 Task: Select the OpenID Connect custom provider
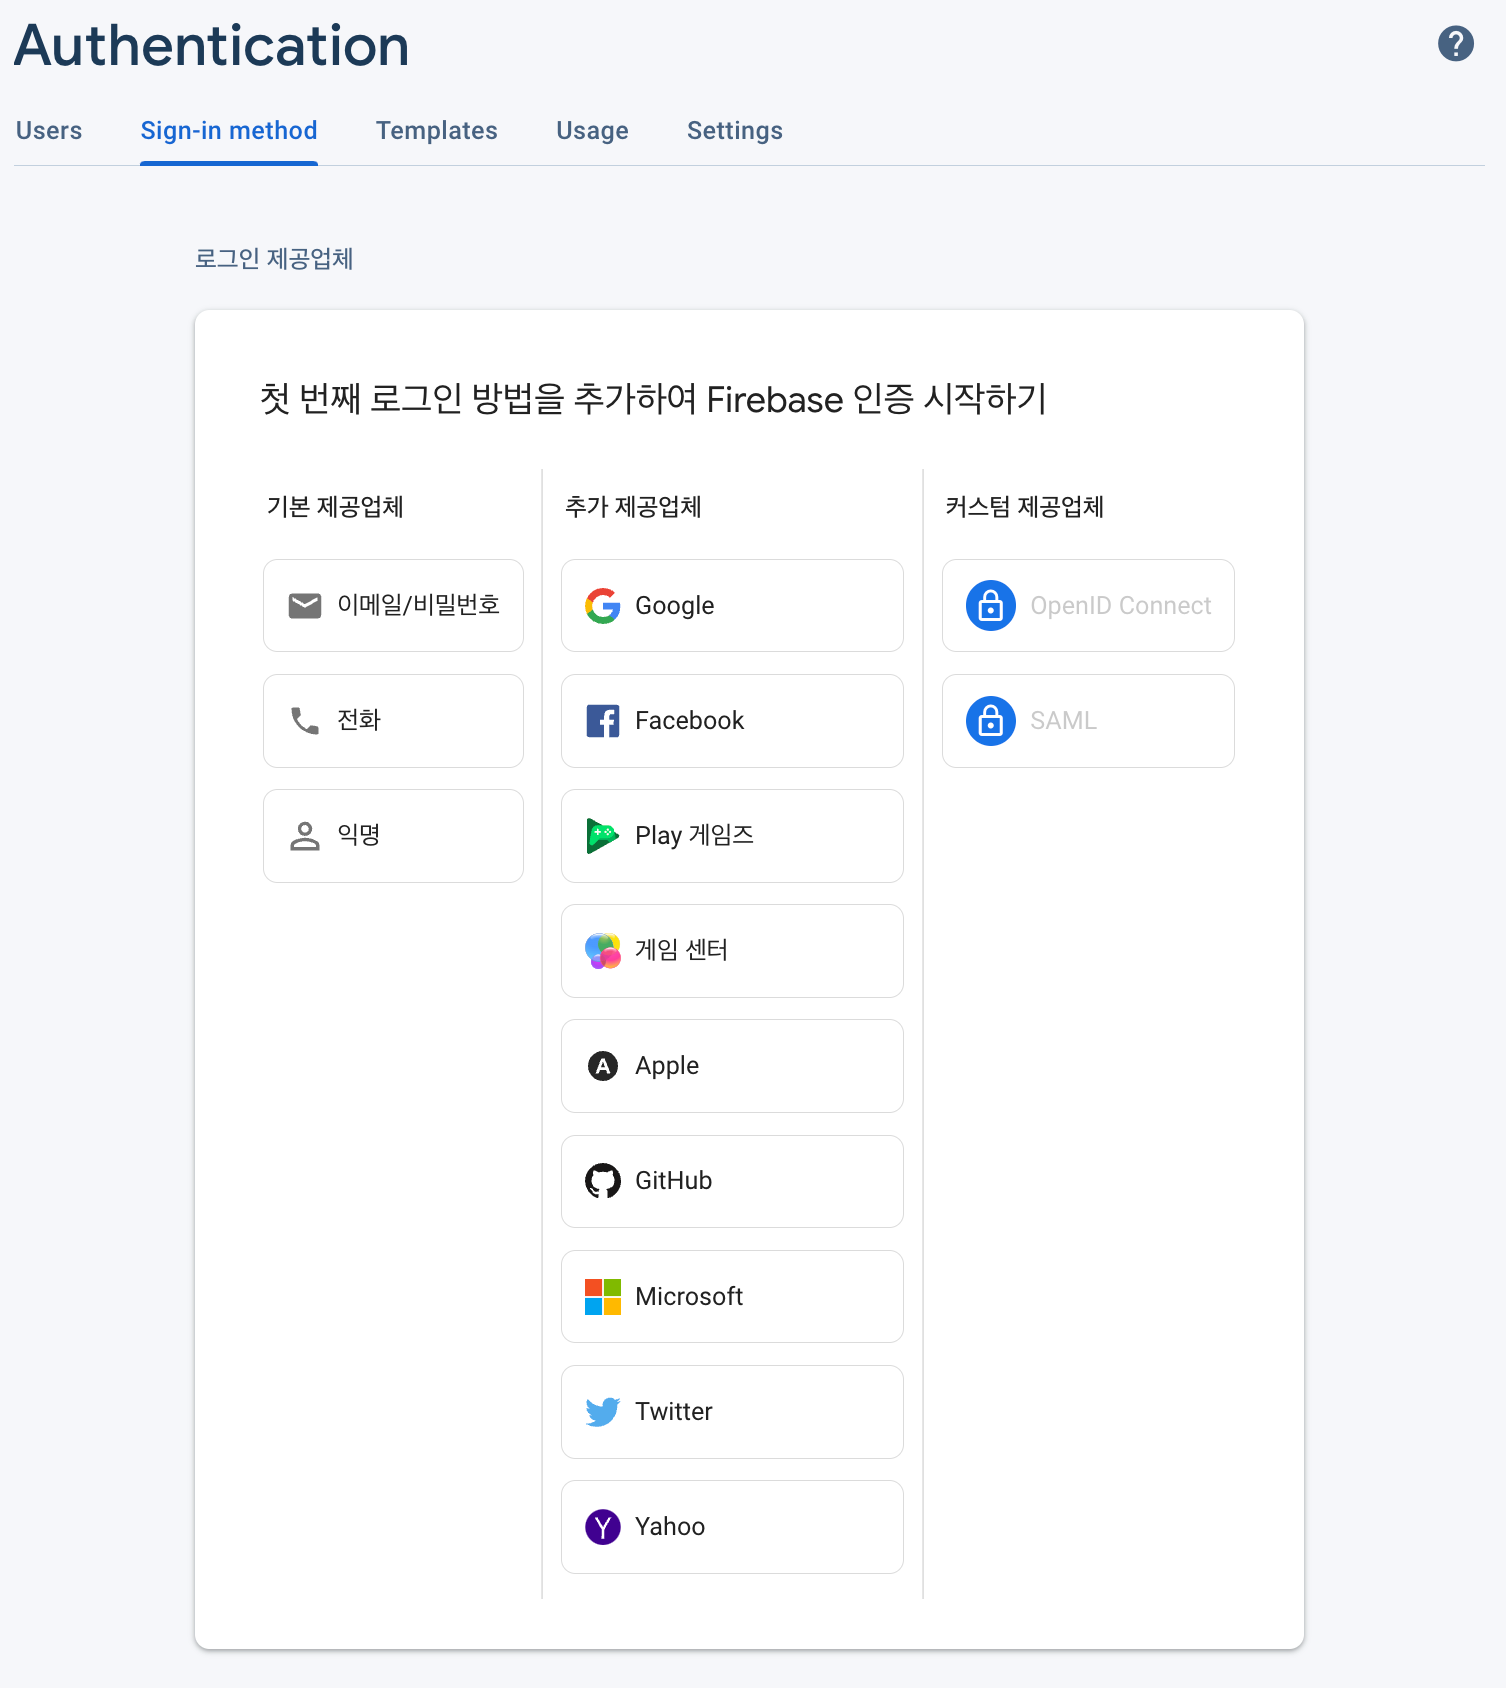pyautogui.click(x=1088, y=605)
